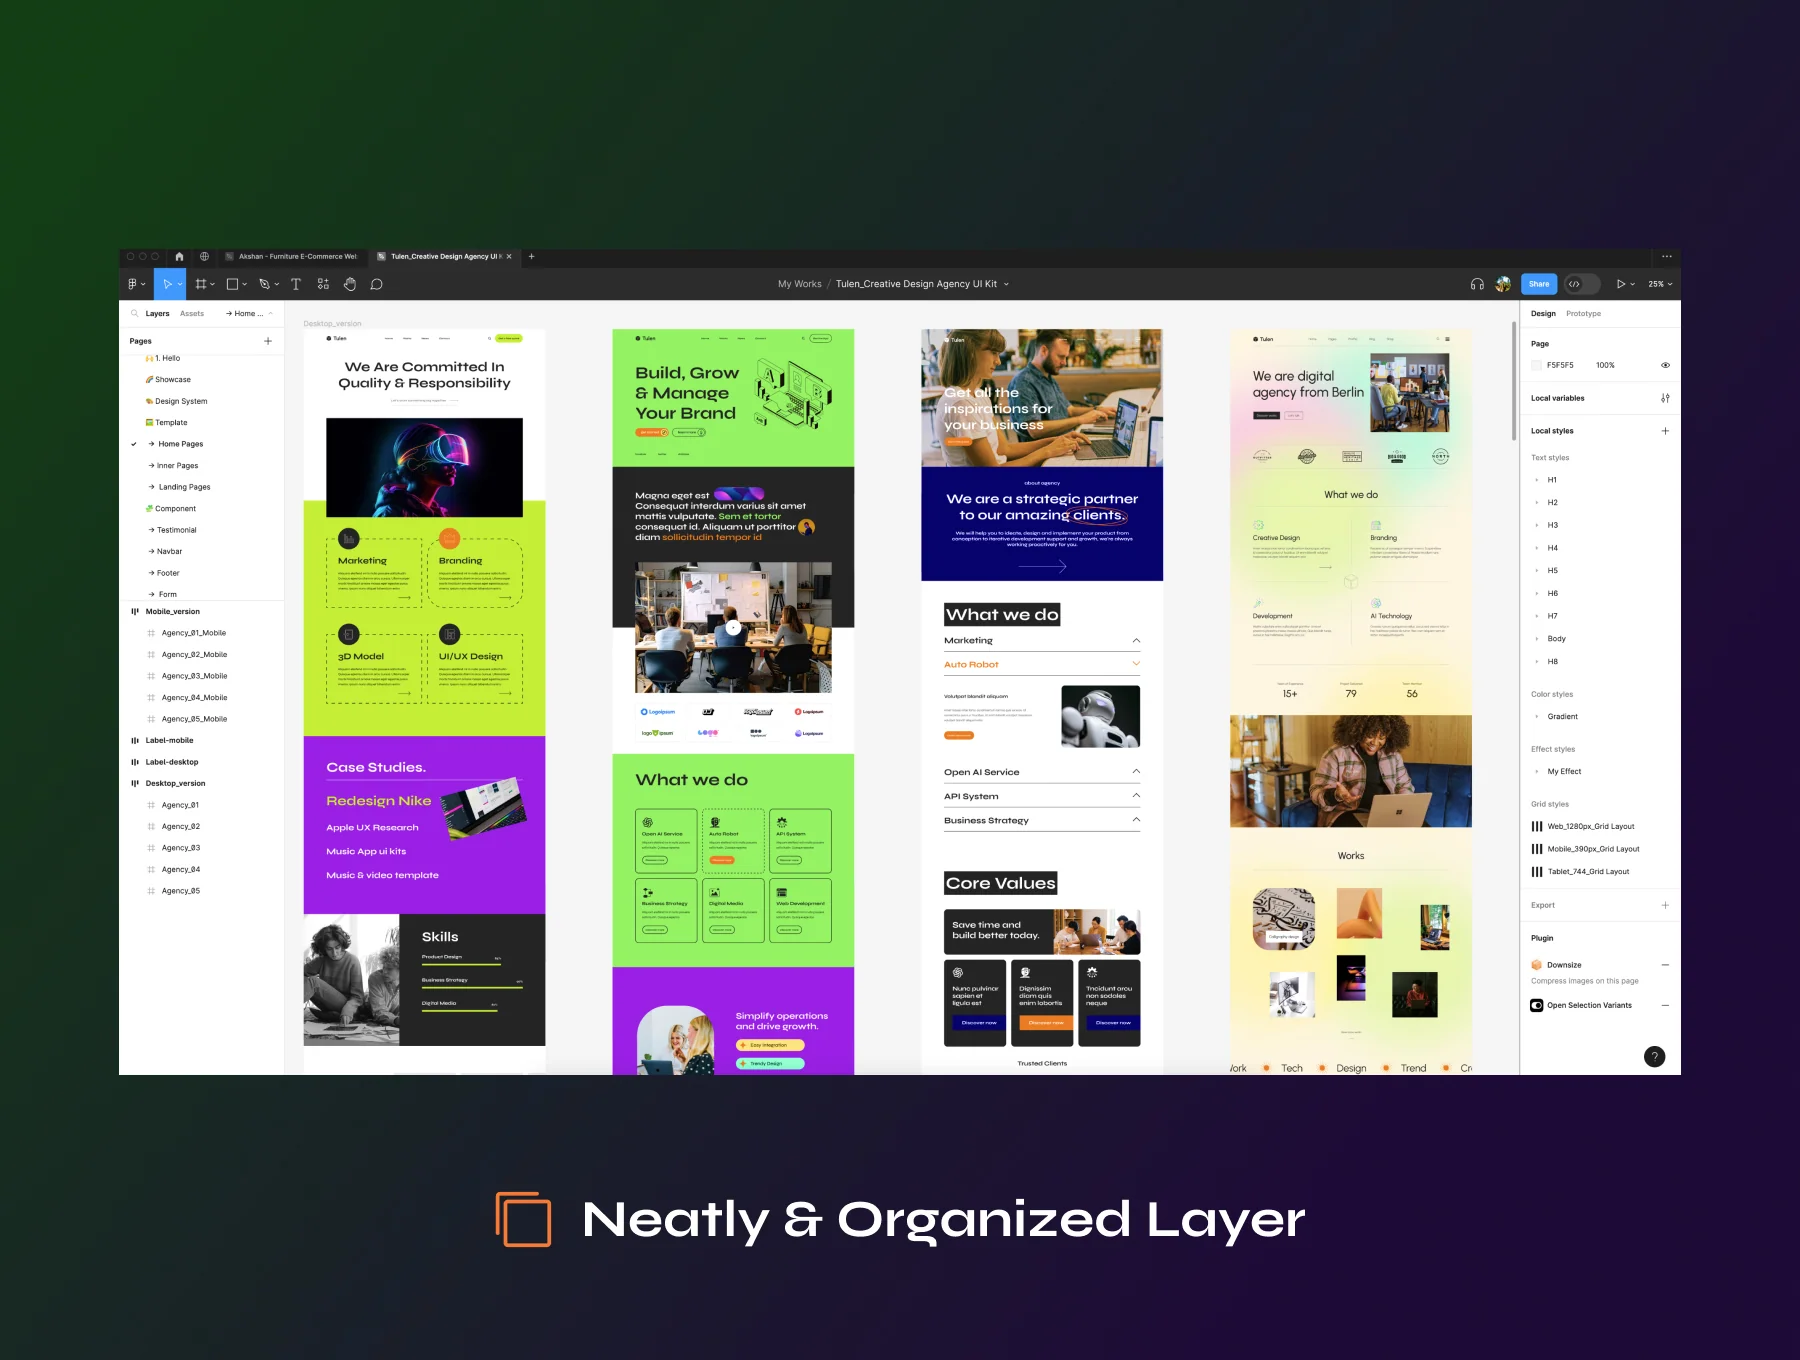
Task: Toggle Dev Mode switch
Action: (x=1582, y=284)
